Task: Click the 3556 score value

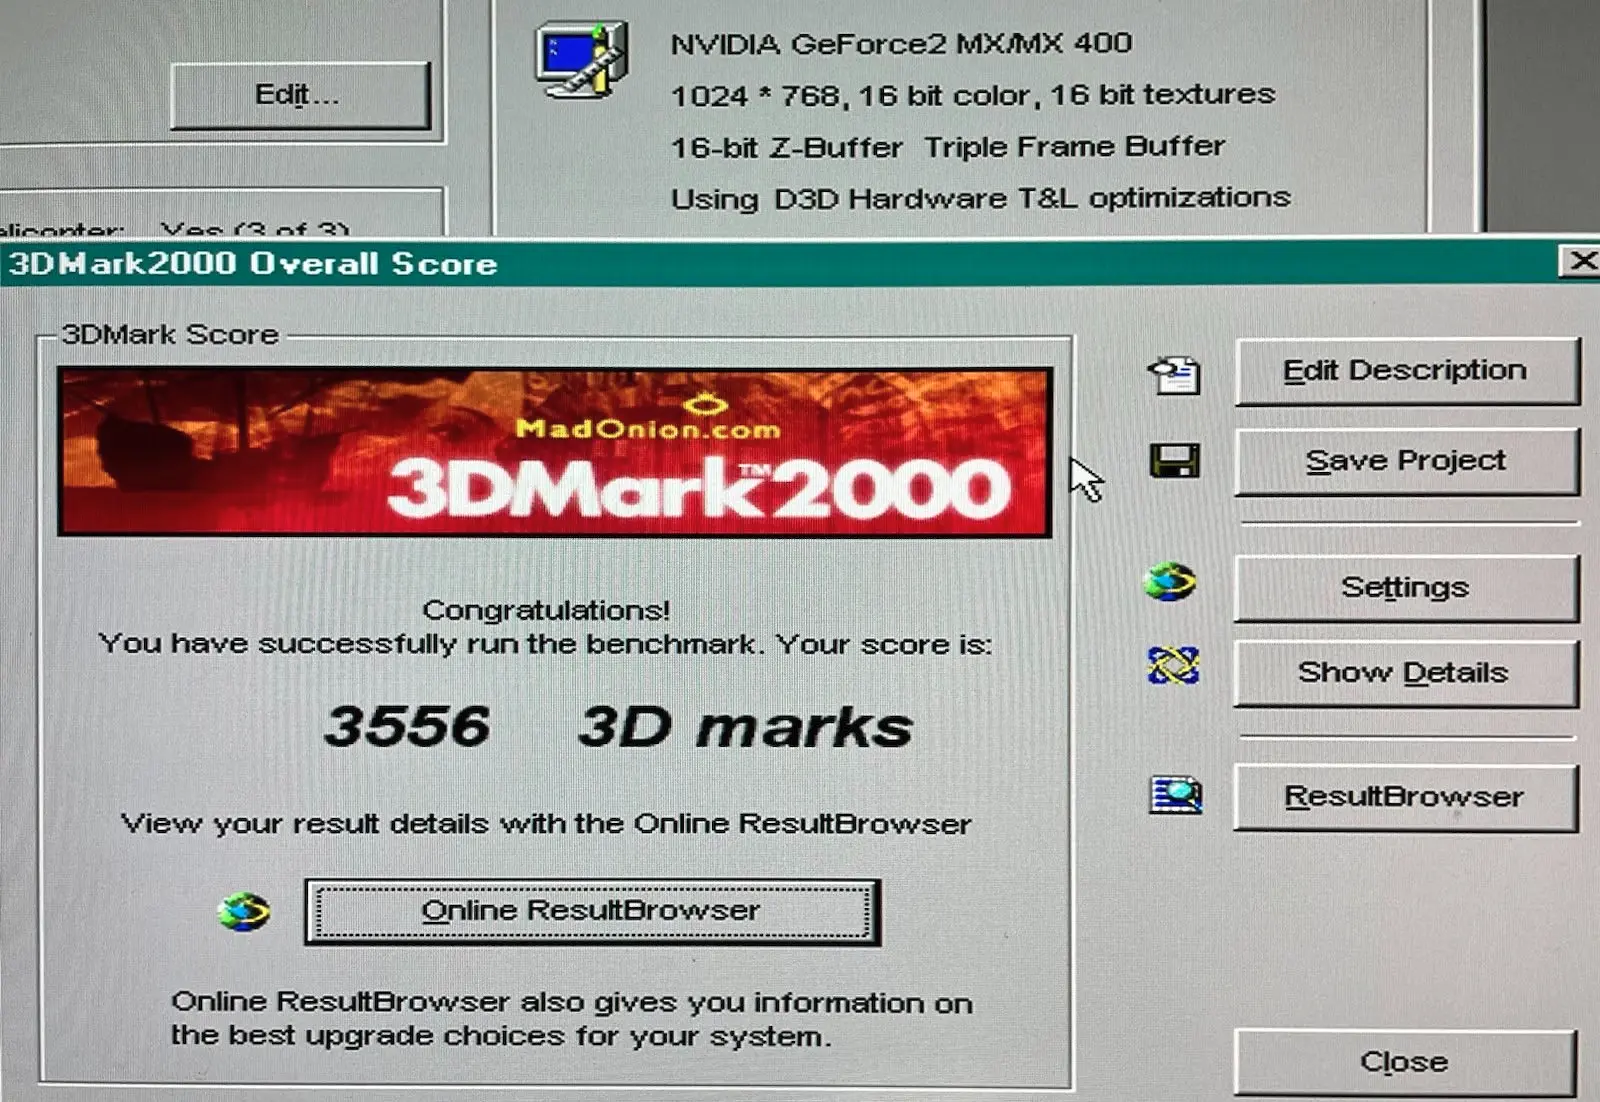Action: [x=407, y=726]
